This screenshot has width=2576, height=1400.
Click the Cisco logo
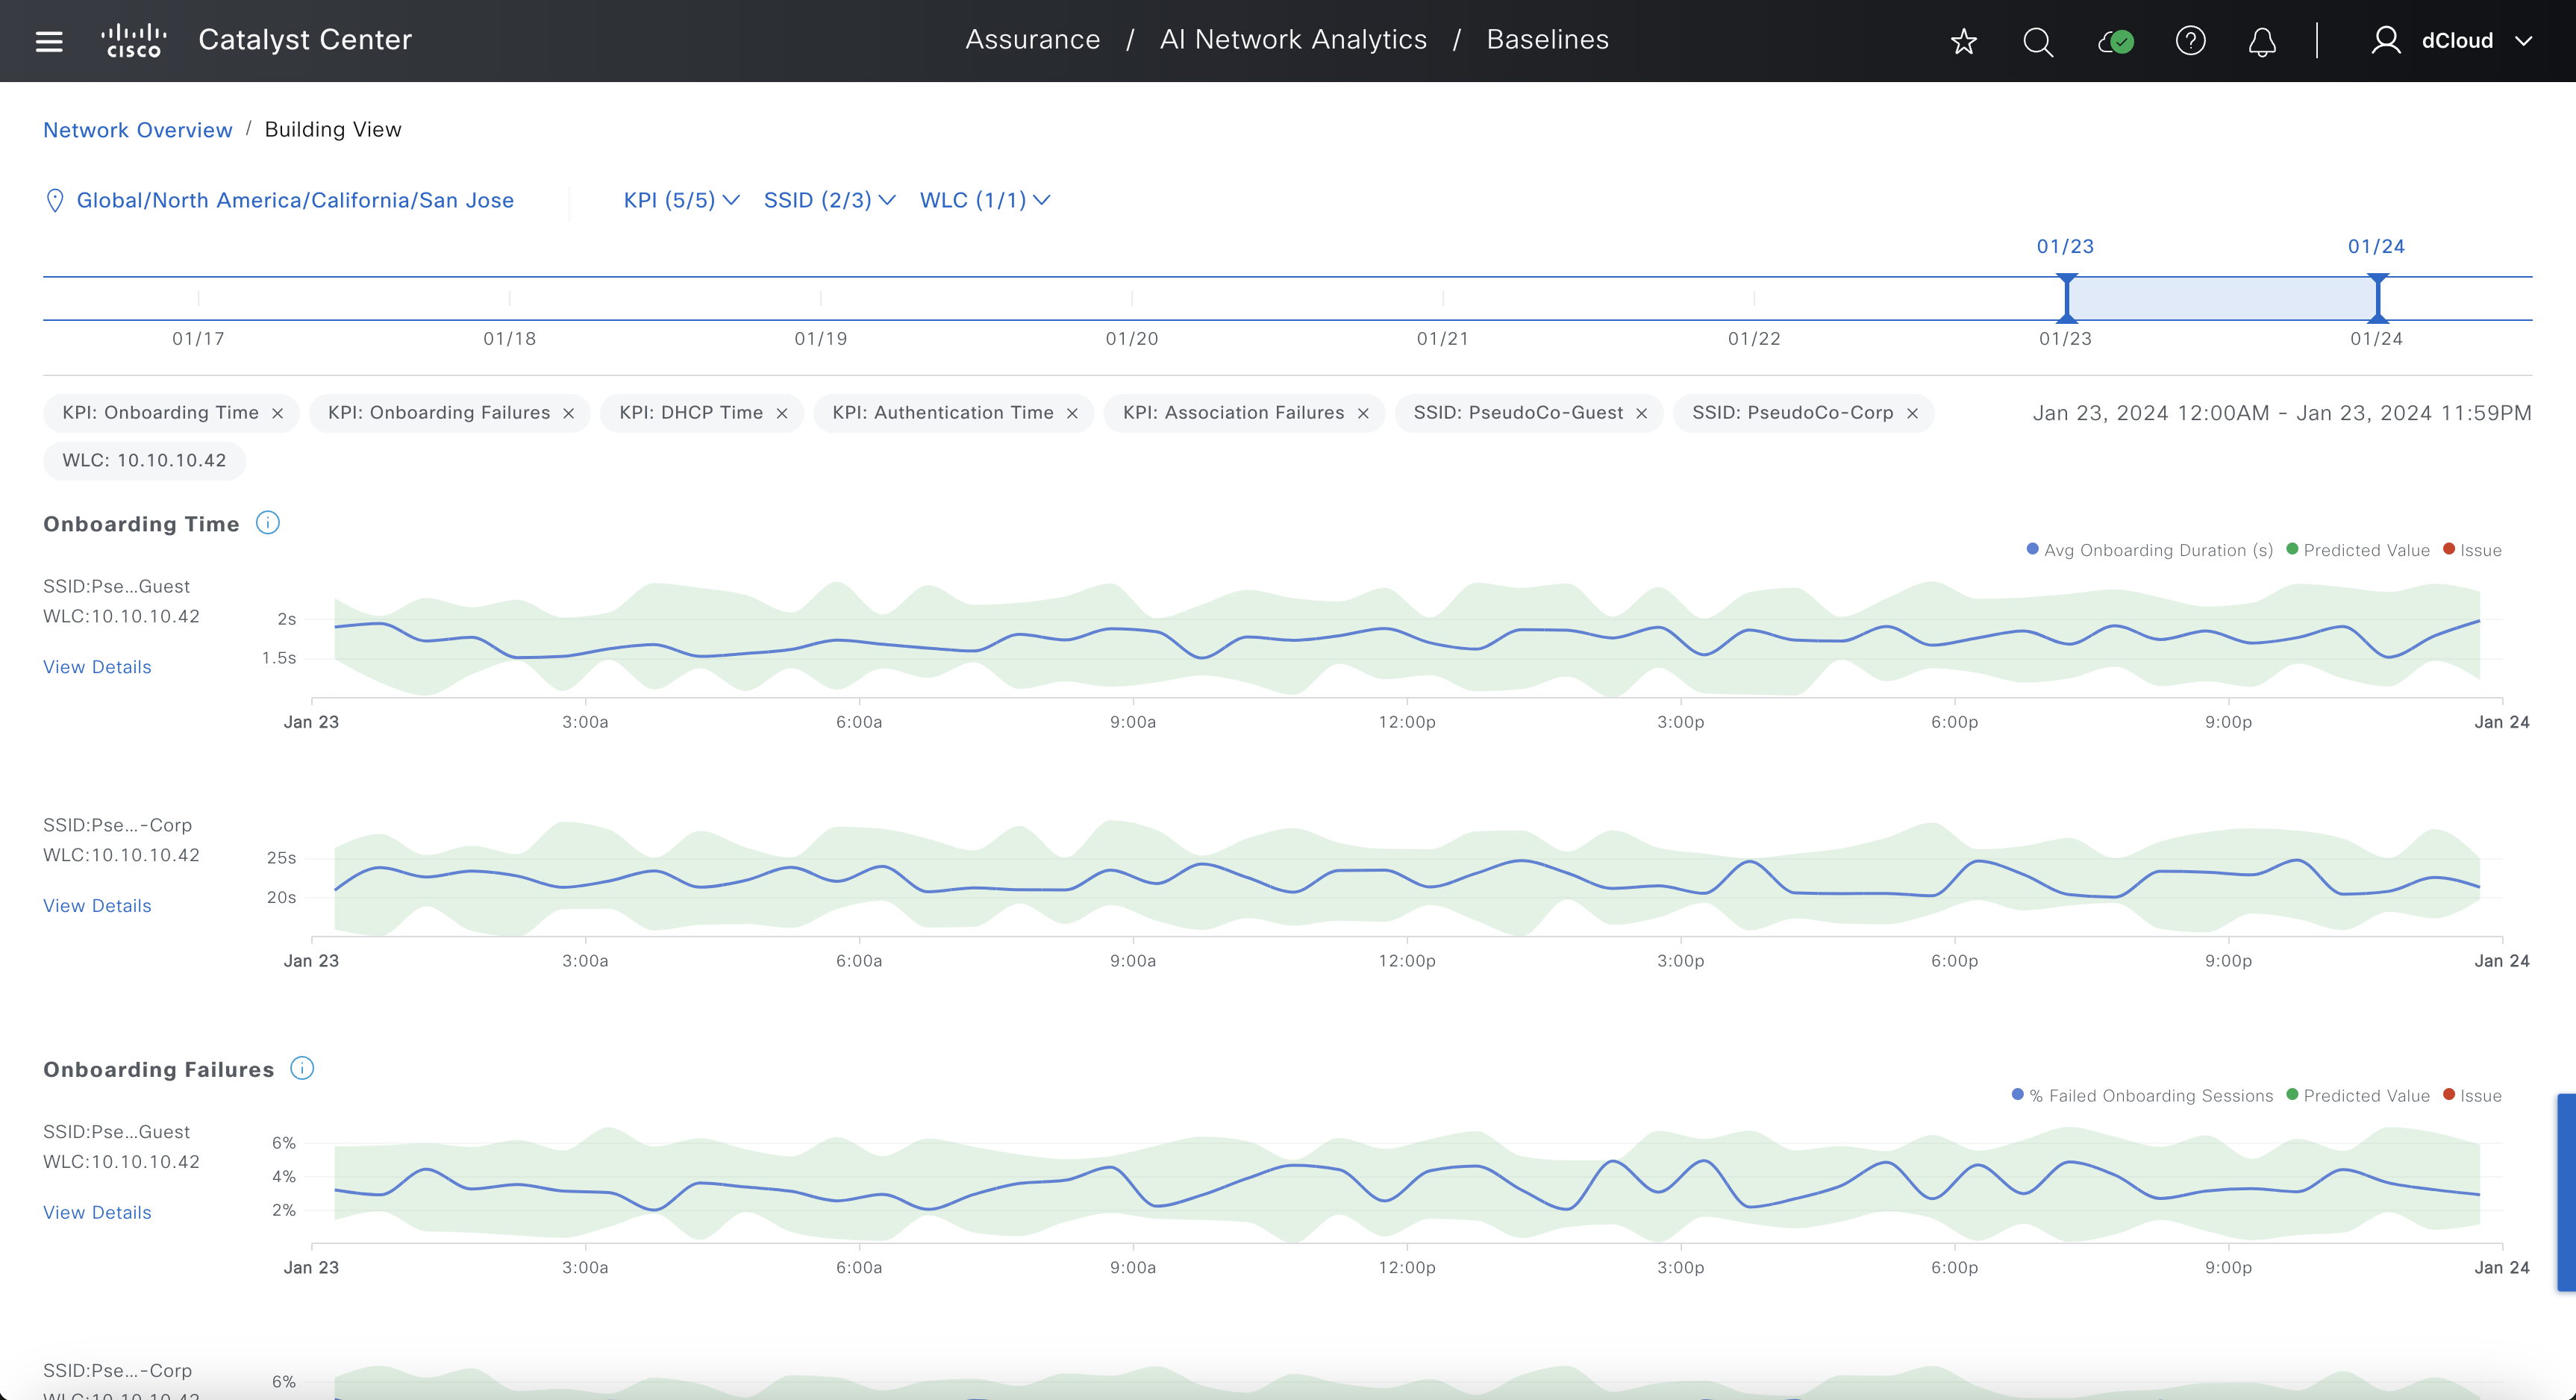[x=134, y=41]
